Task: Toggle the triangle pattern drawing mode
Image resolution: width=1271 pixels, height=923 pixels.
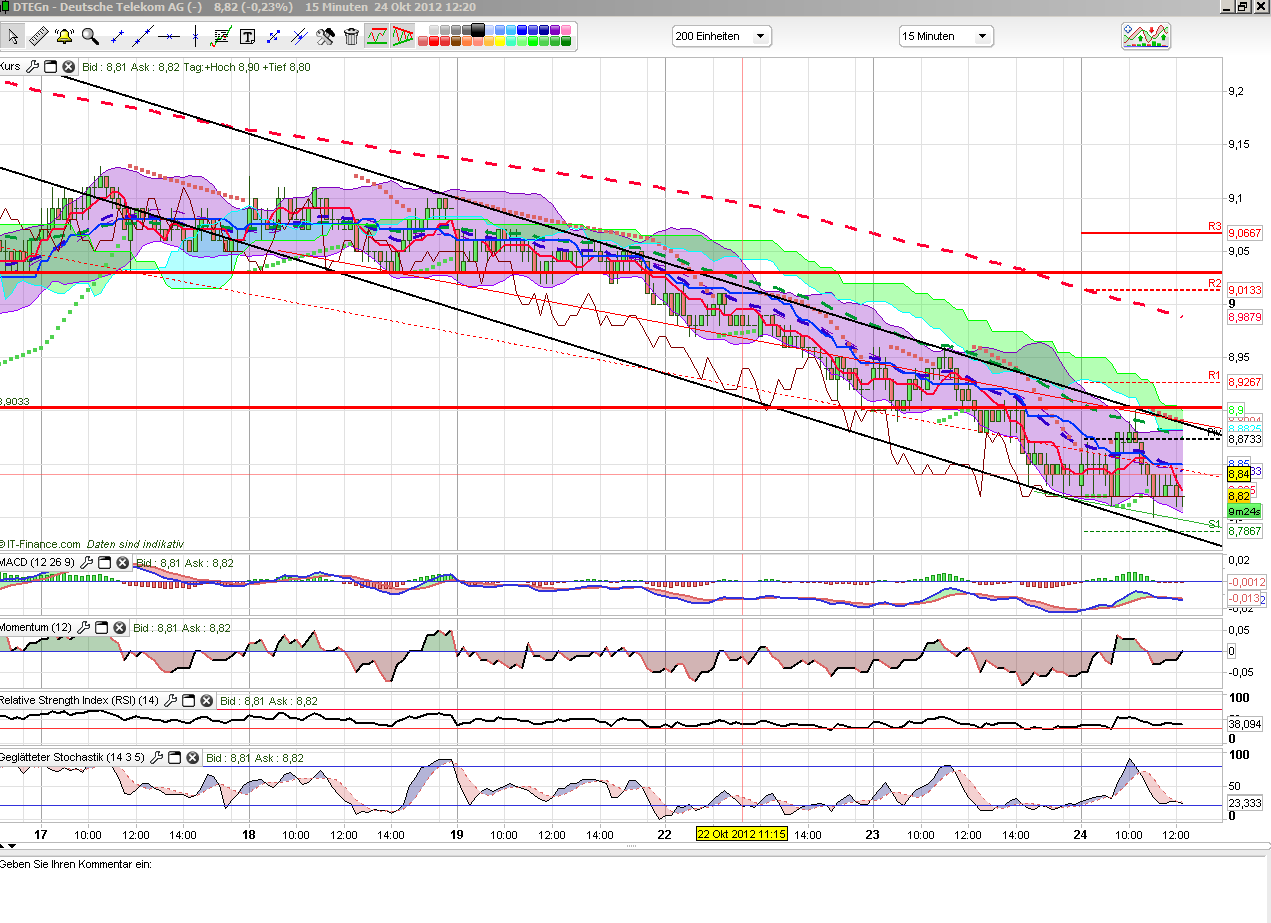Action: pos(402,37)
